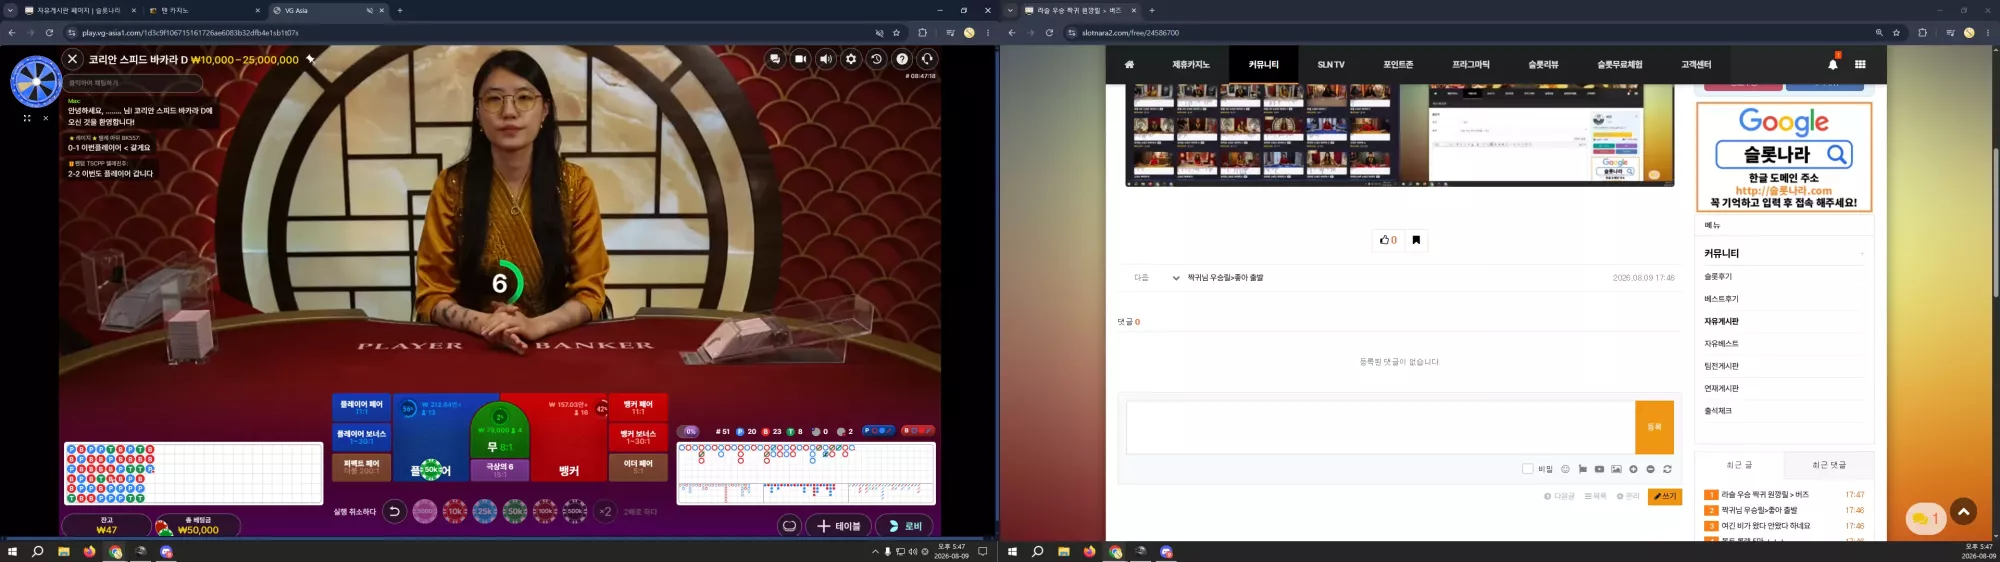Select the 10k chip
The width and height of the screenshot is (2000, 562).
point(455,511)
